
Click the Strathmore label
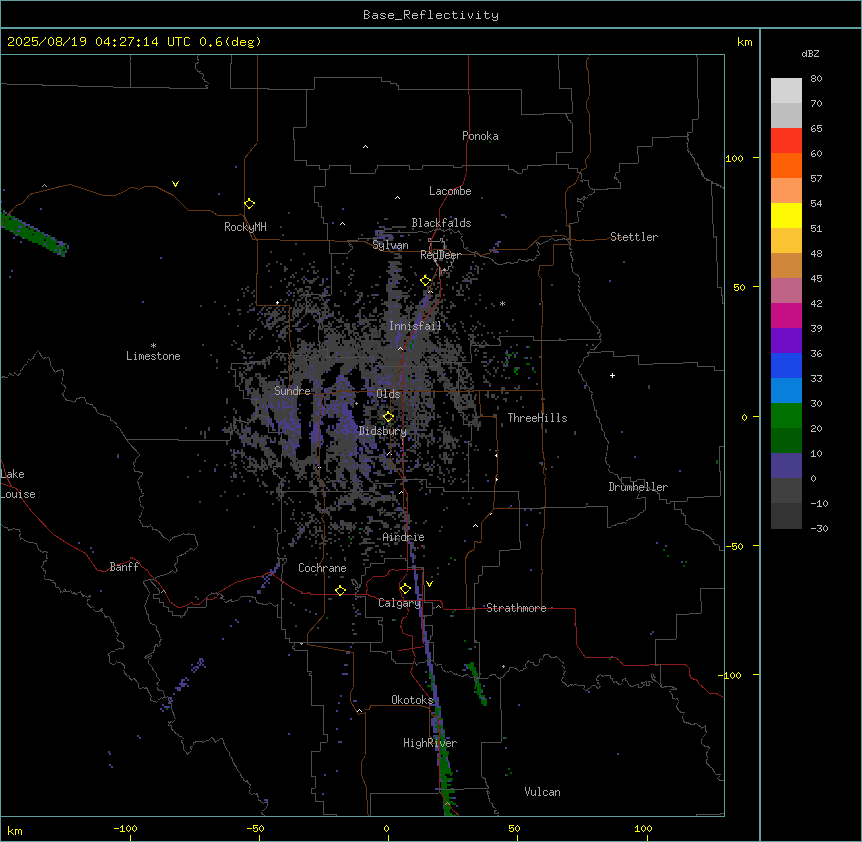click(x=516, y=608)
